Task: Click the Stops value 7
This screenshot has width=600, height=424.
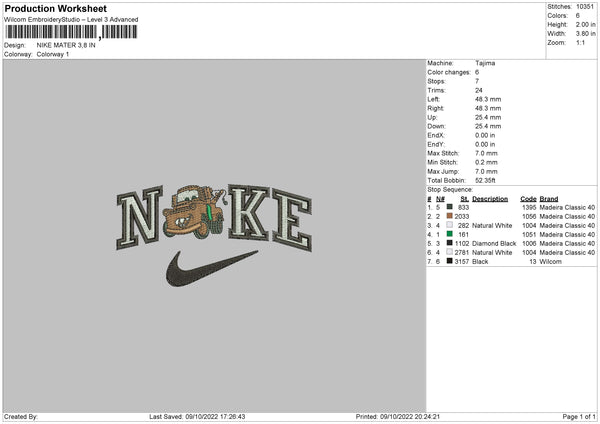Action: pyautogui.click(x=477, y=81)
